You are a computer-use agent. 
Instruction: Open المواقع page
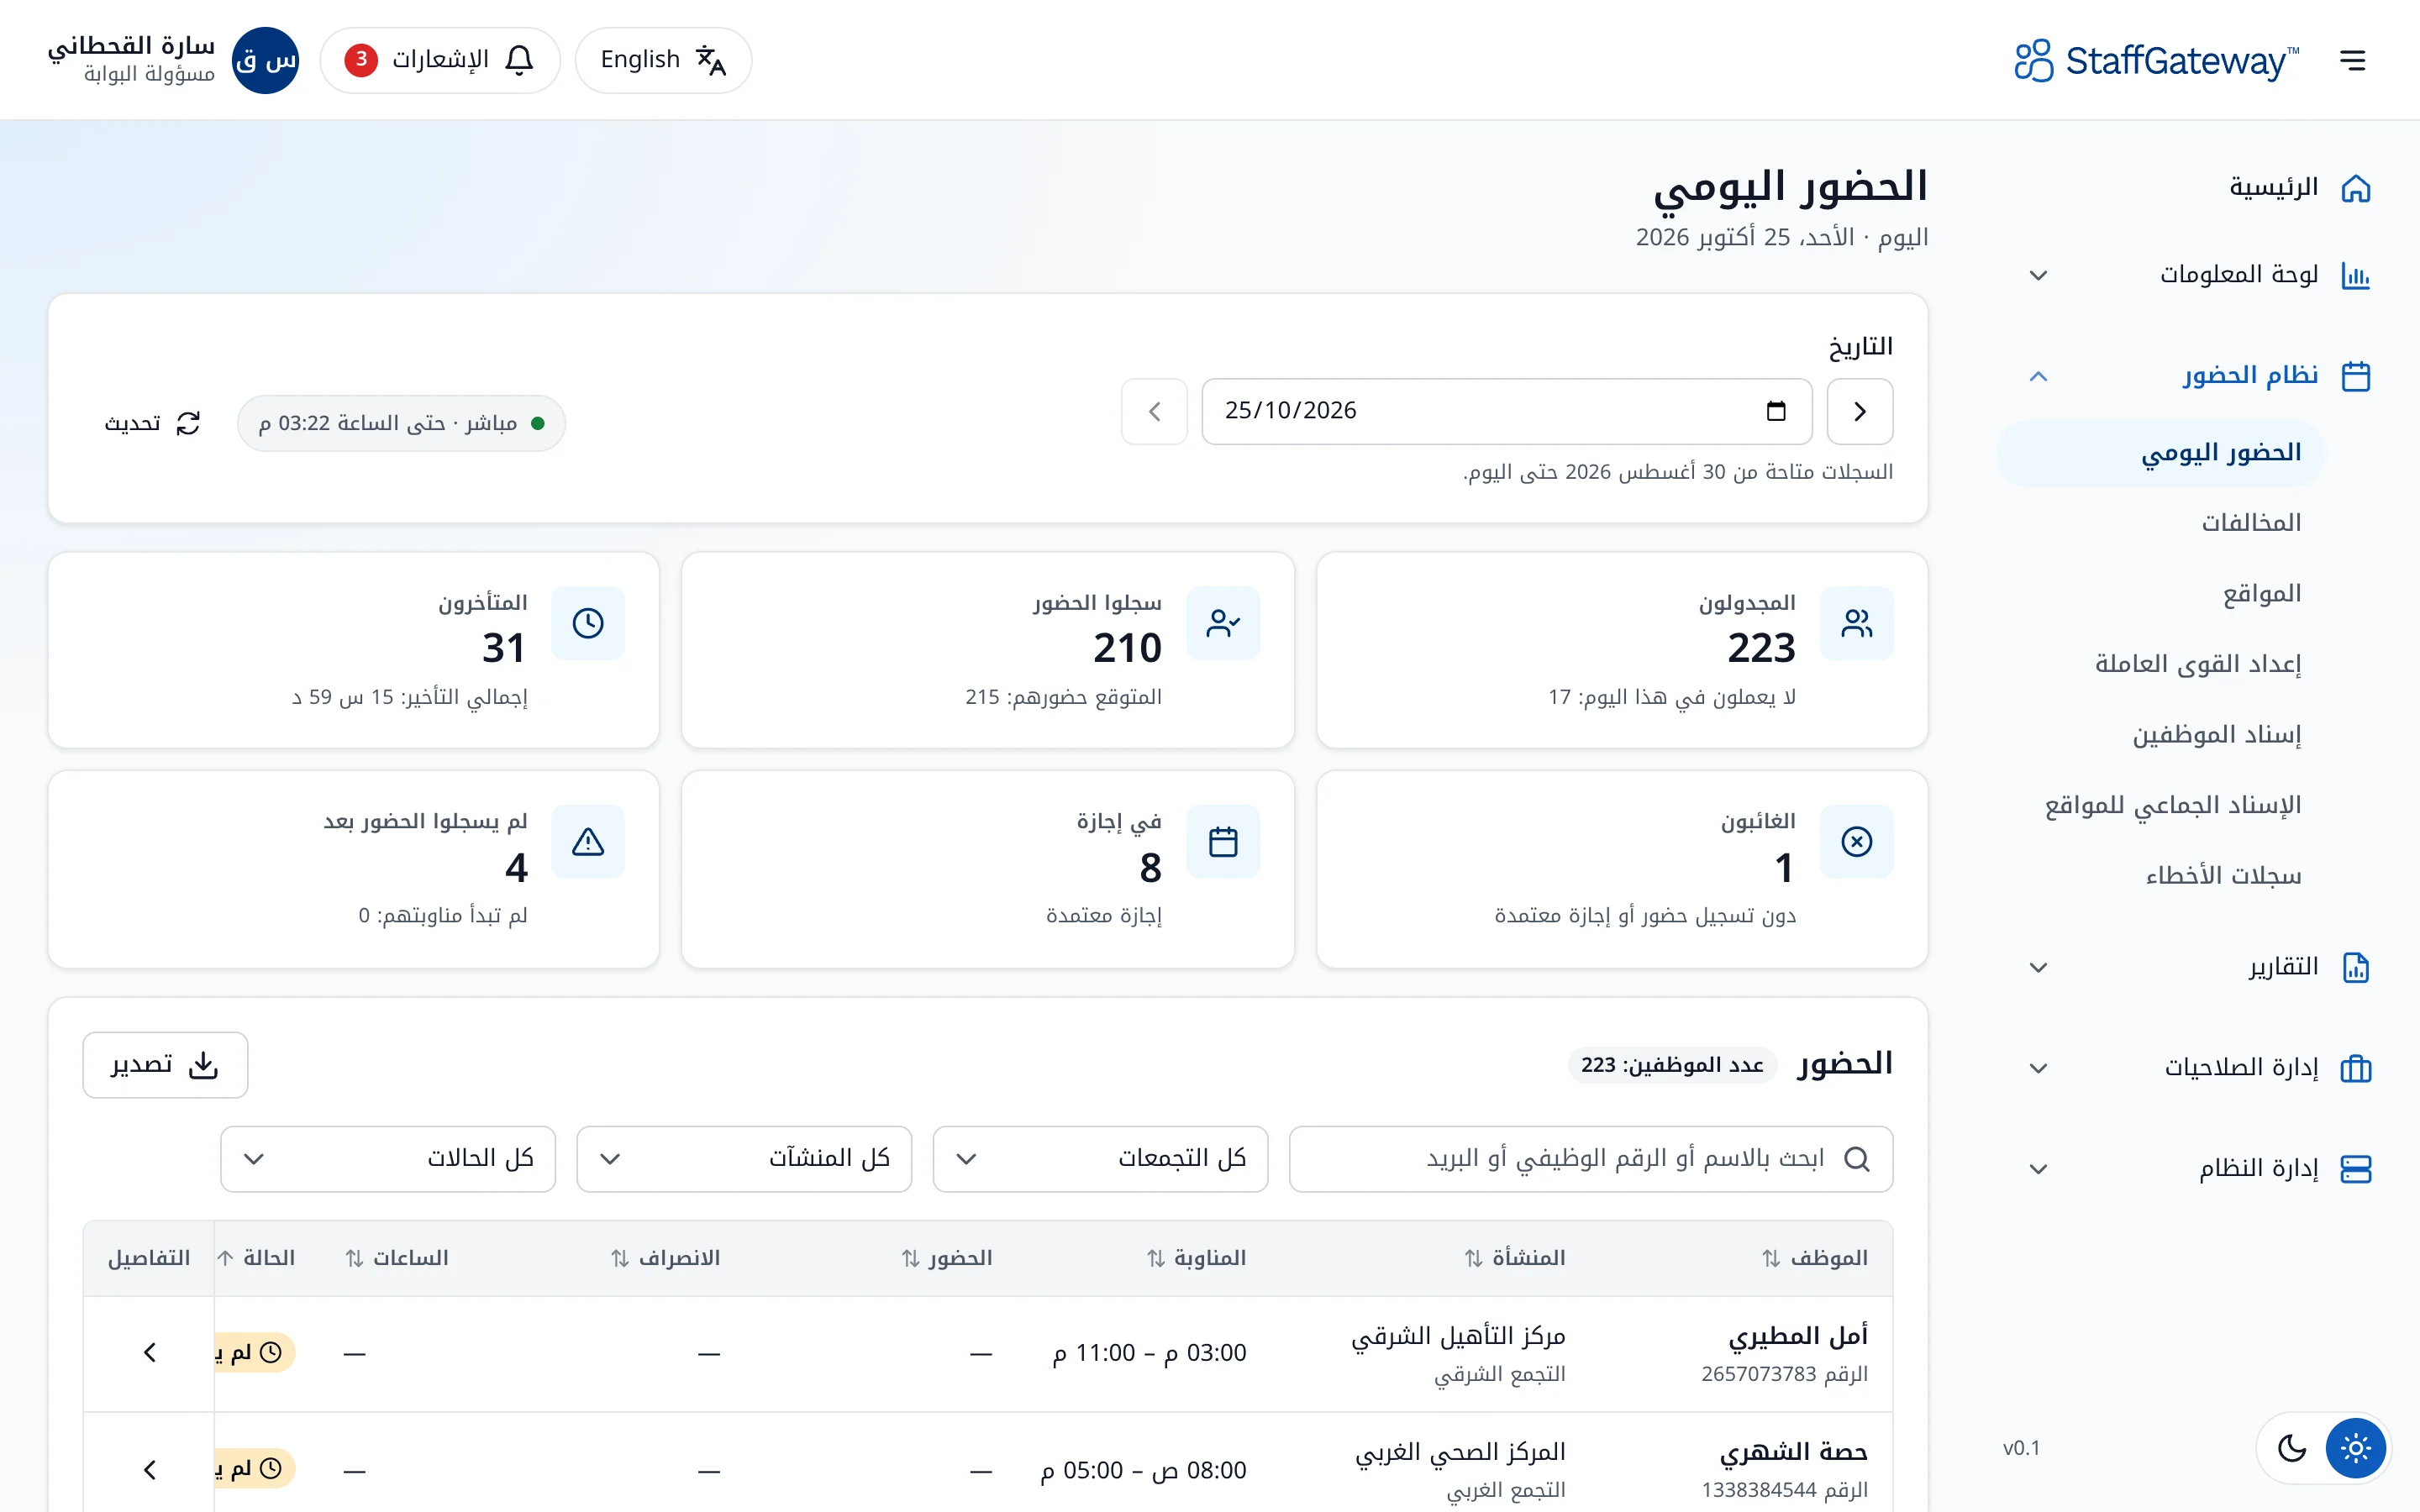tap(2261, 594)
